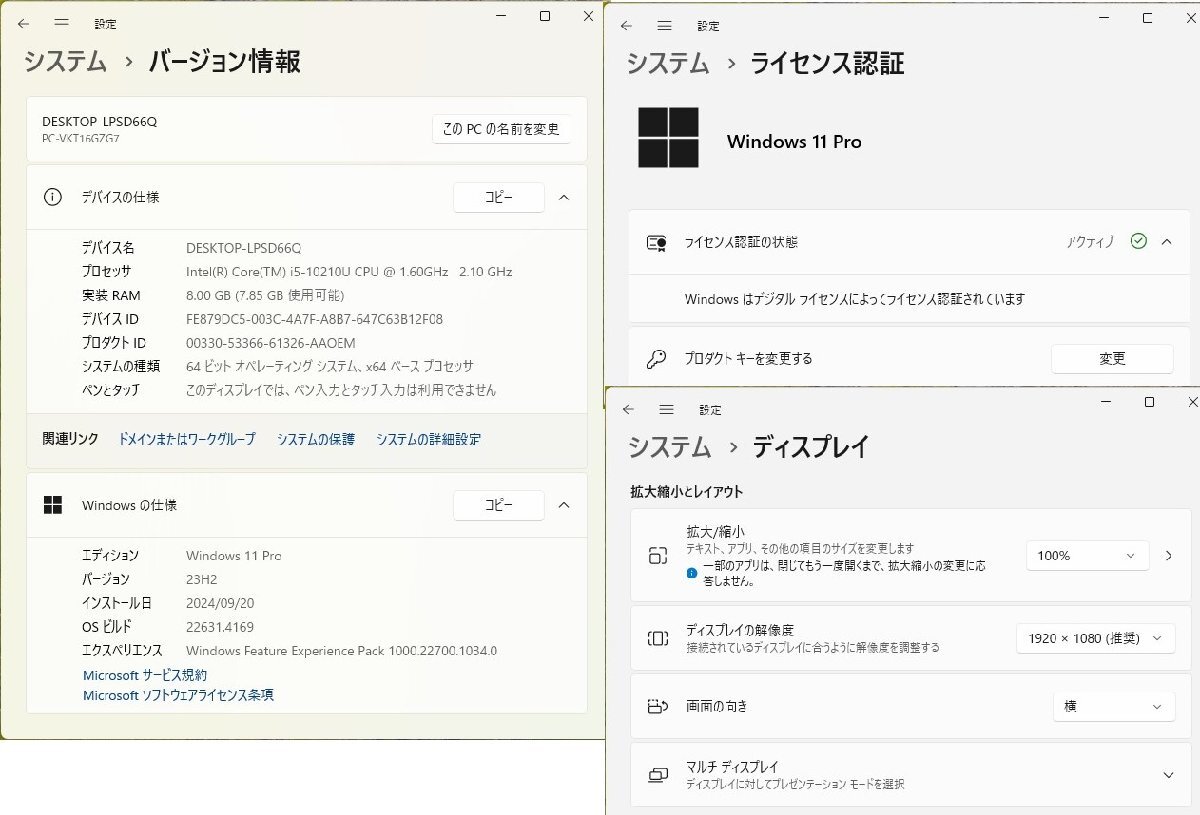Expand the マルチ ディスプレイ section
Viewport: 1200px width, 815px height.
coord(1167,775)
